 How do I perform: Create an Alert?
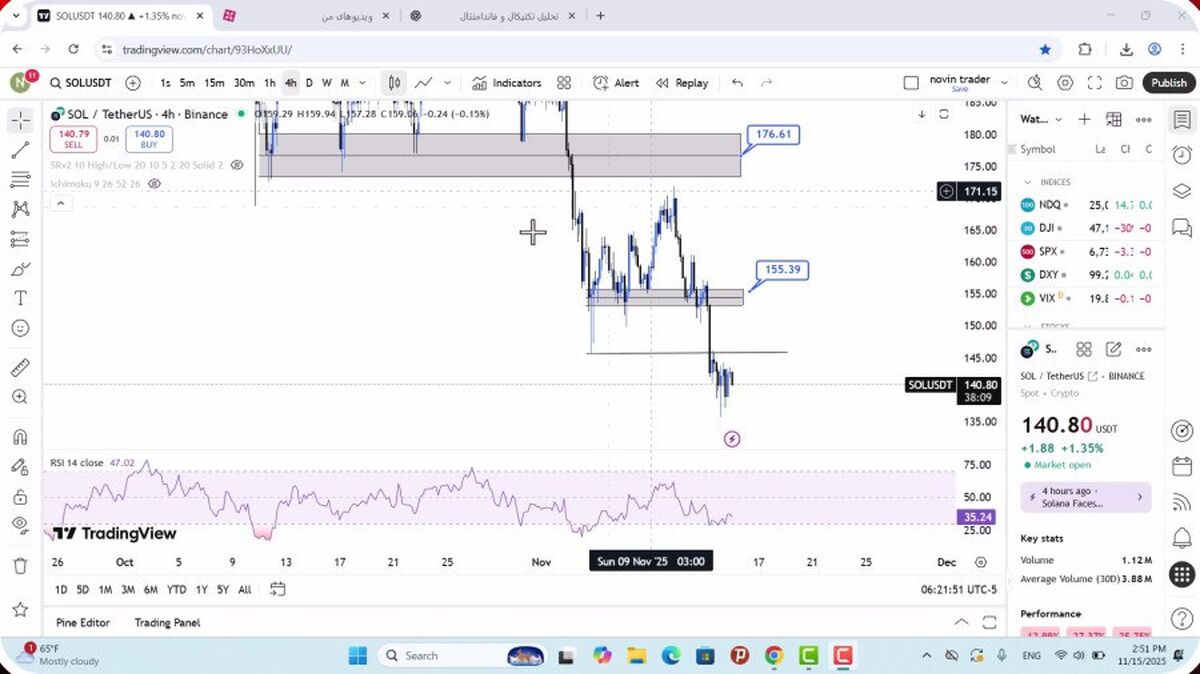616,83
